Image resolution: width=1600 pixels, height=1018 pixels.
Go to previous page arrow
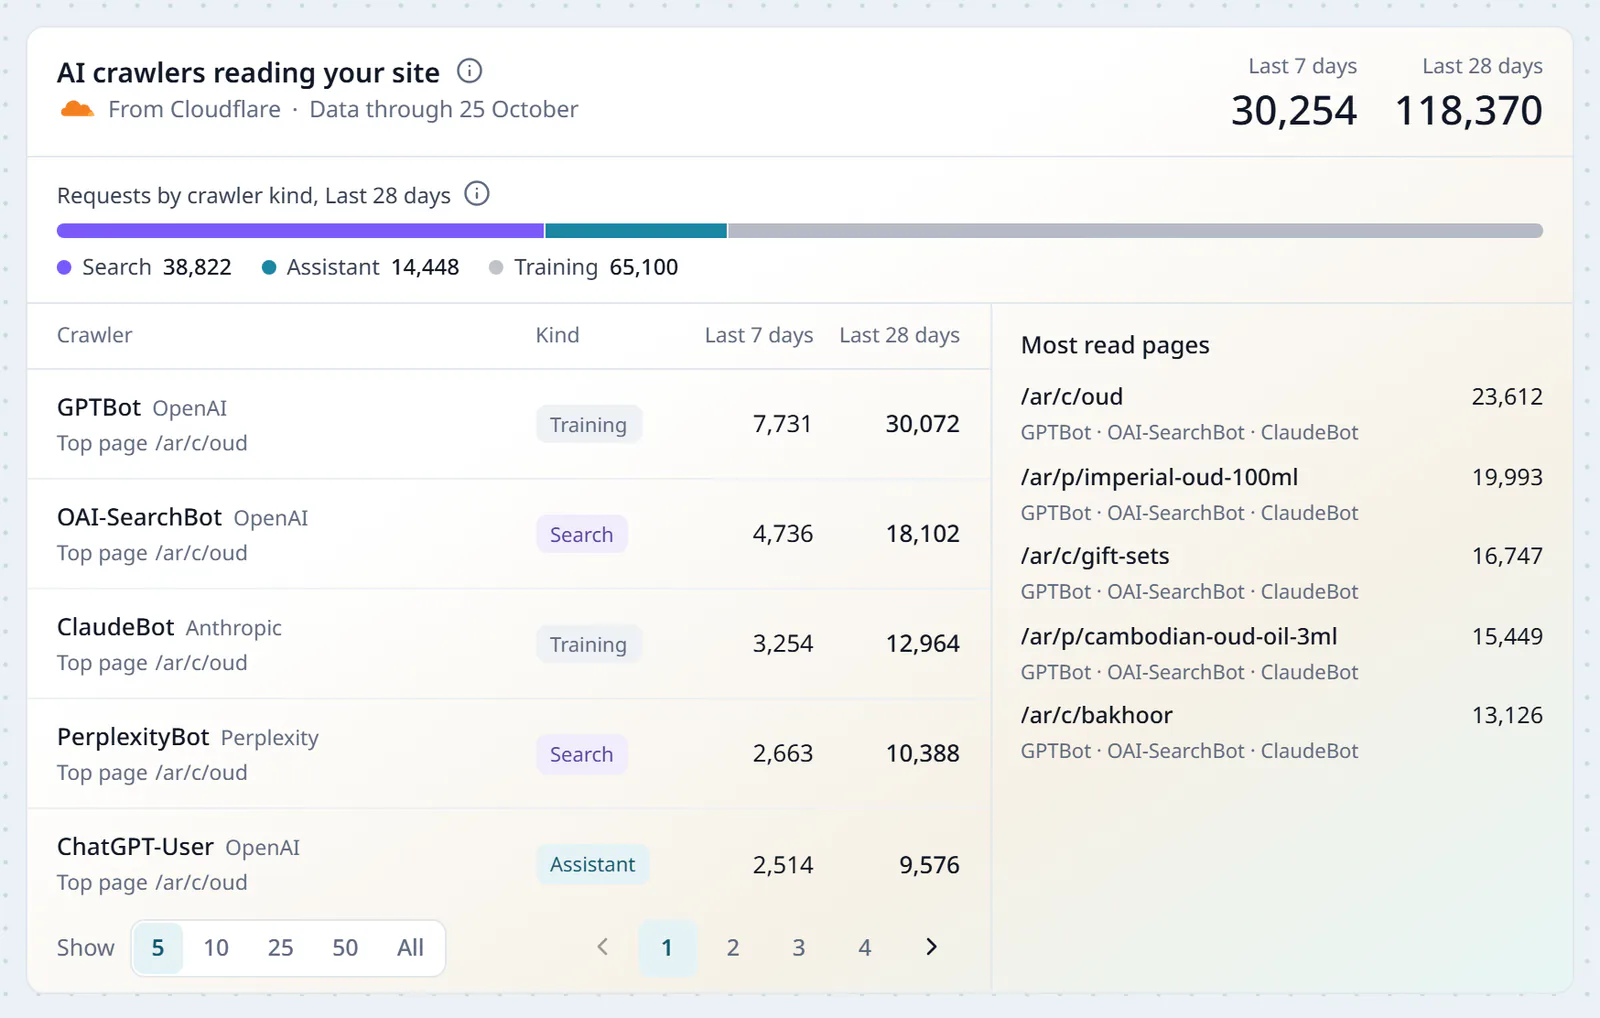click(602, 947)
